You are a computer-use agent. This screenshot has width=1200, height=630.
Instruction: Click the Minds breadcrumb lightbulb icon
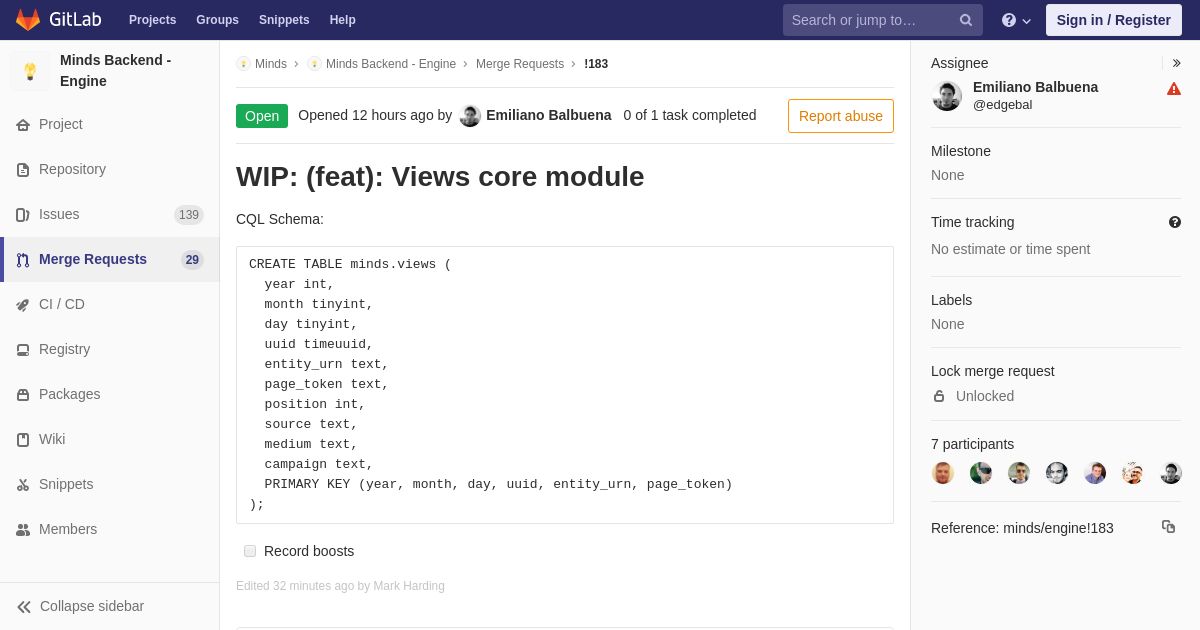pyautogui.click(x=243, y=64)
